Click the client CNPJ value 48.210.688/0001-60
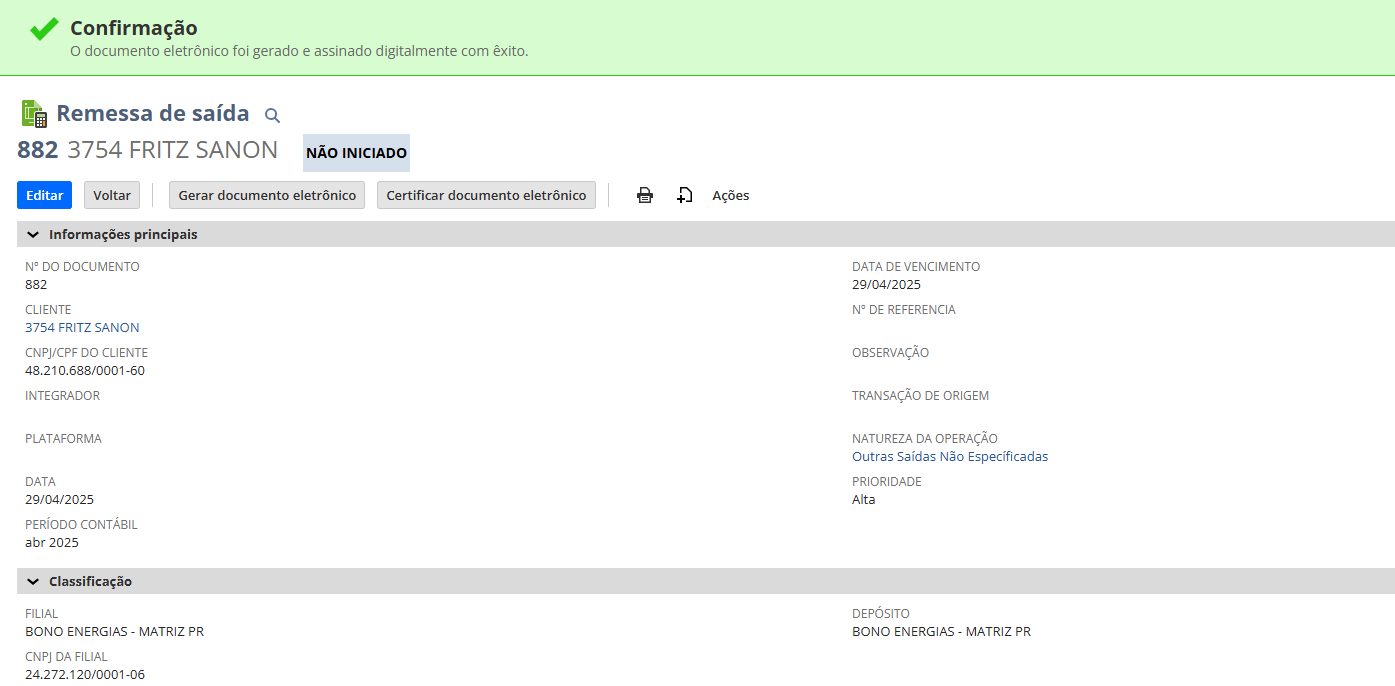This screenshot has height=686, width=1395. pos(85,370)
